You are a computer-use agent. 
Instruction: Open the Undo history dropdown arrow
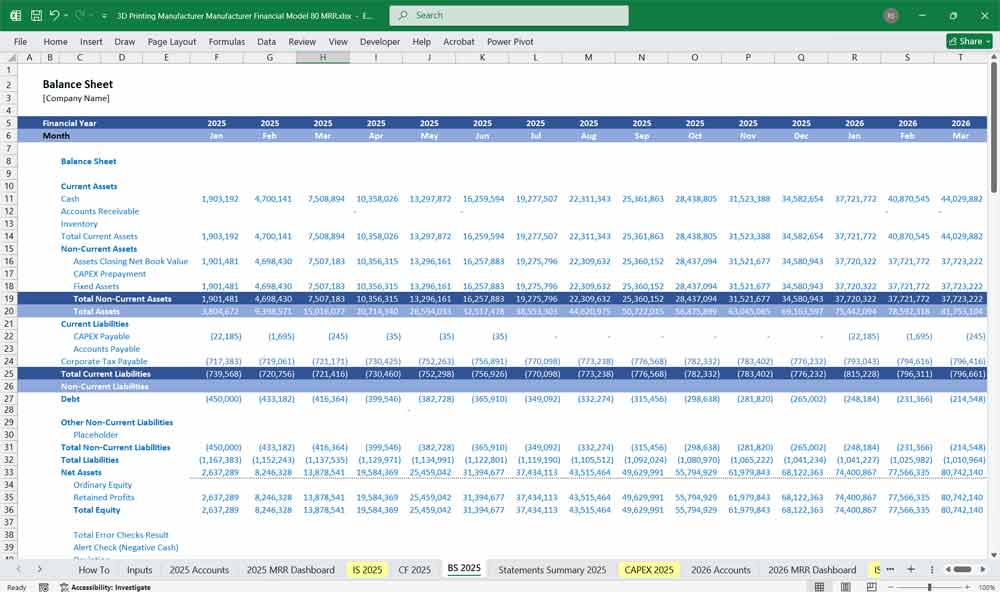pyautogui.click(x=65, y=15)
